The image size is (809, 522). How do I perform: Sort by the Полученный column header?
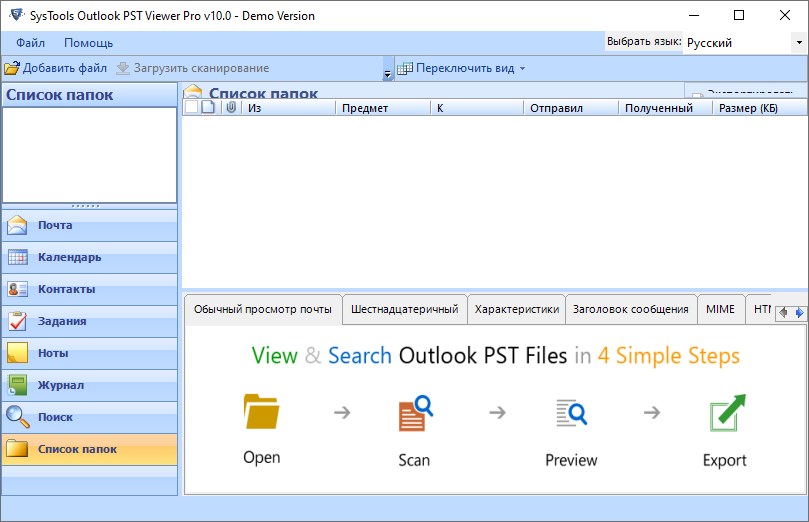[x=666, y=108]
